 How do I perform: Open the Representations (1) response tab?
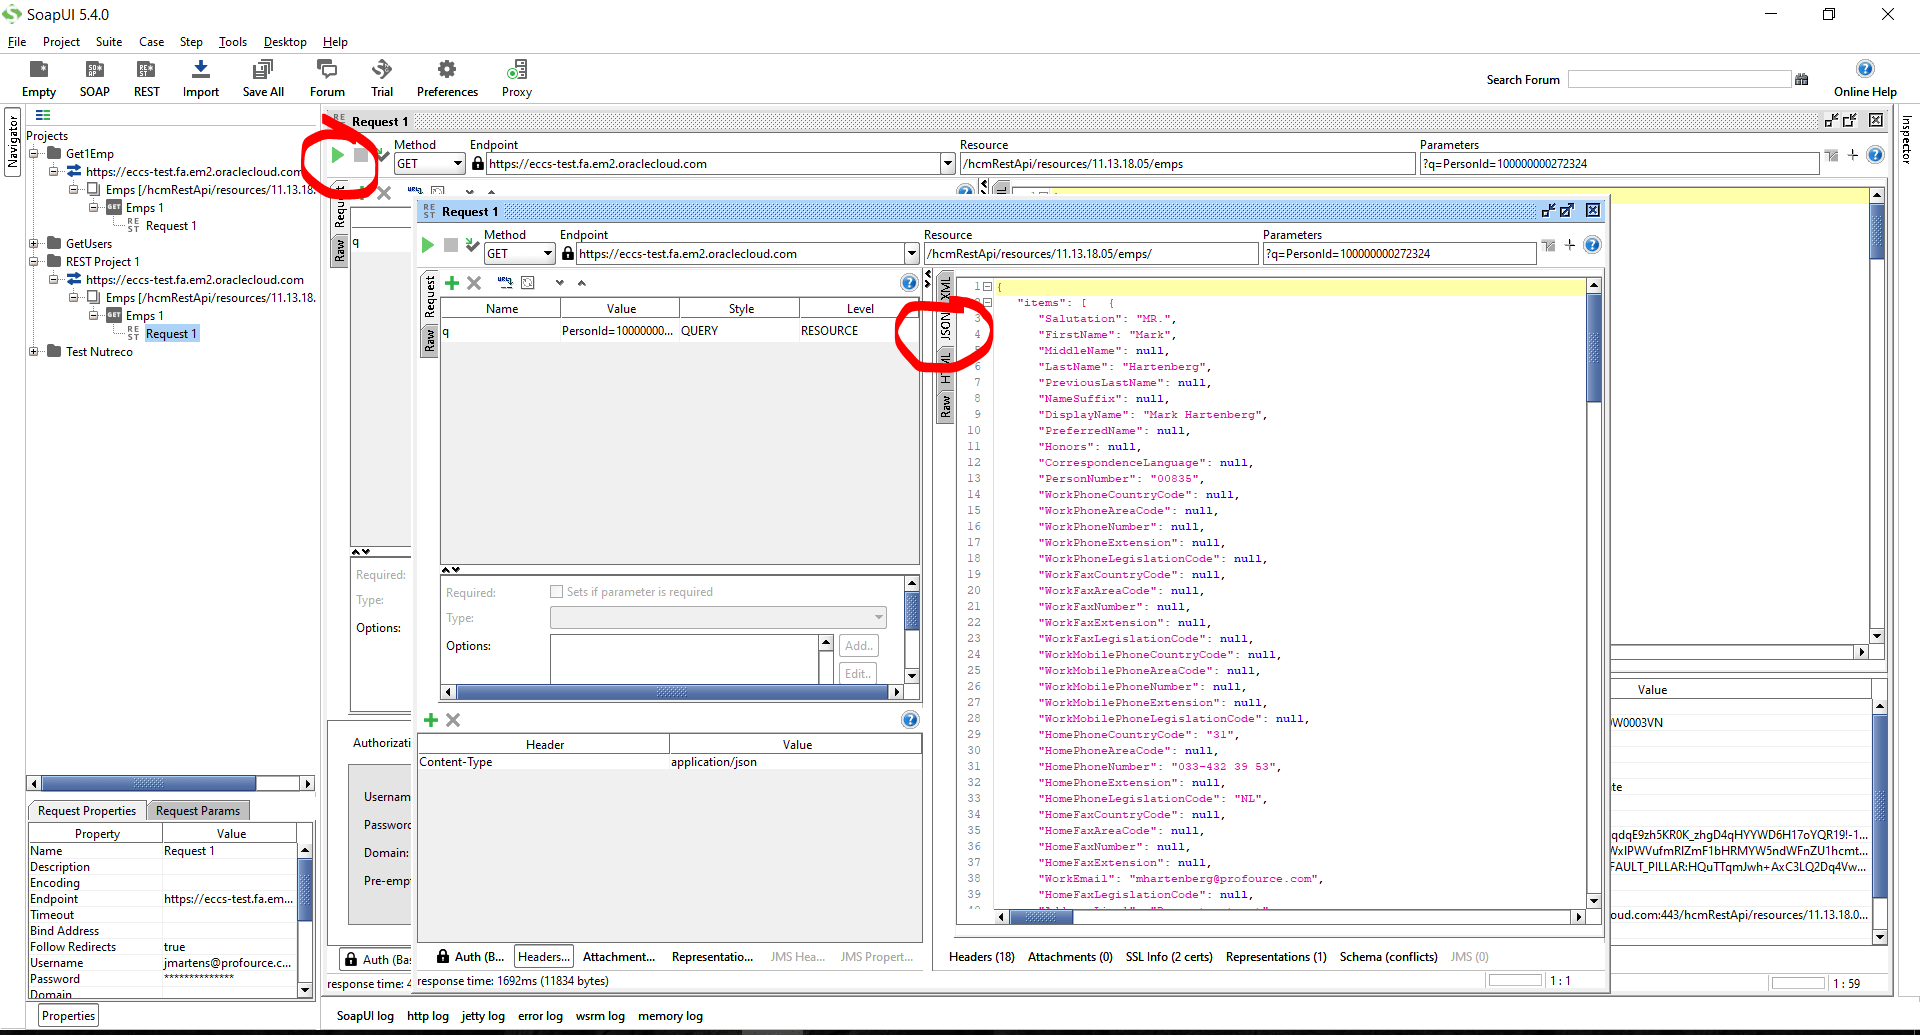1276,957
